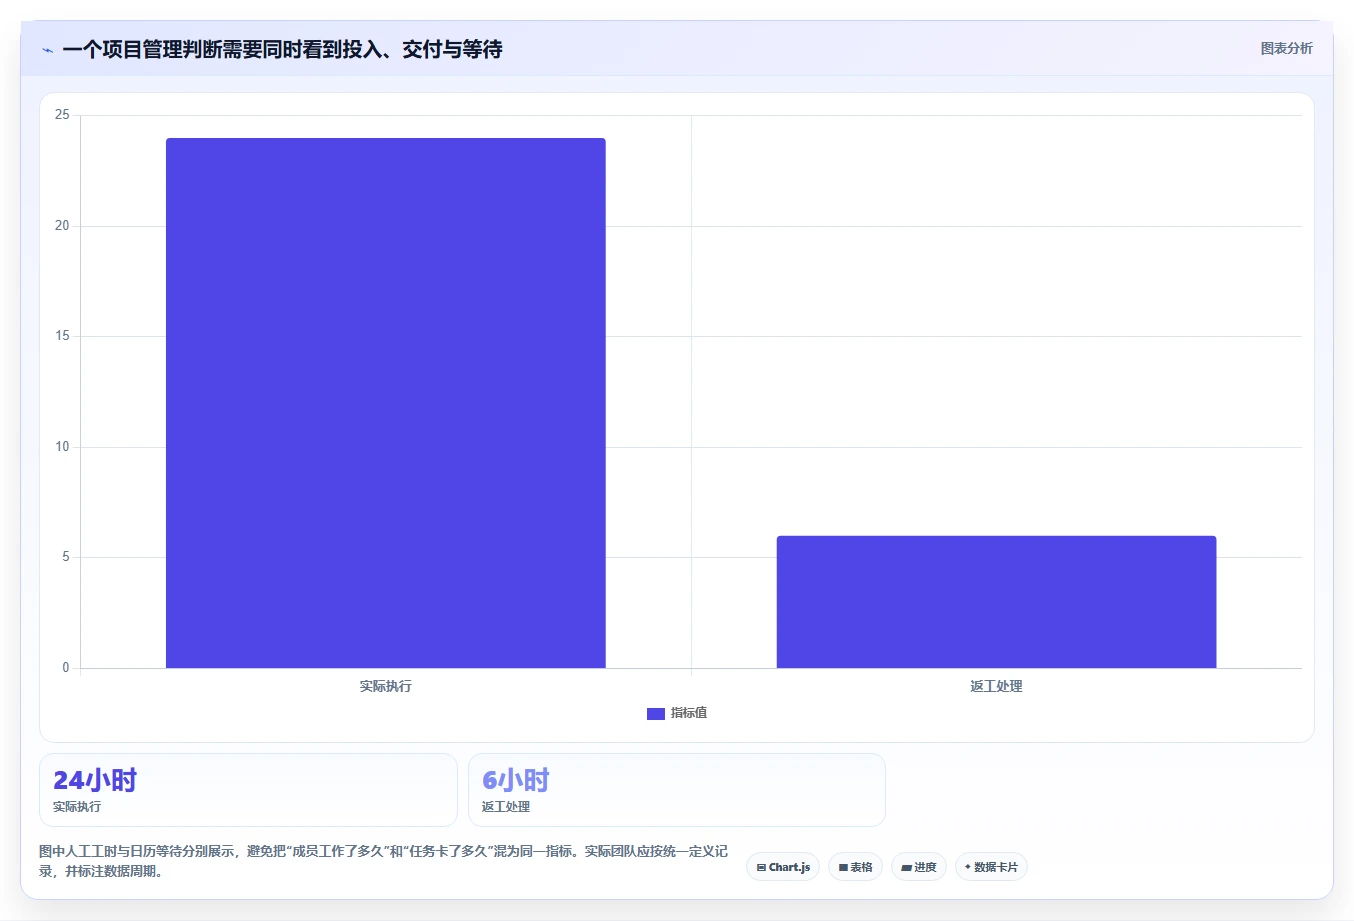Select the 6小时 返工处理 data card
Screen dimensions: 1354x921
677,790
